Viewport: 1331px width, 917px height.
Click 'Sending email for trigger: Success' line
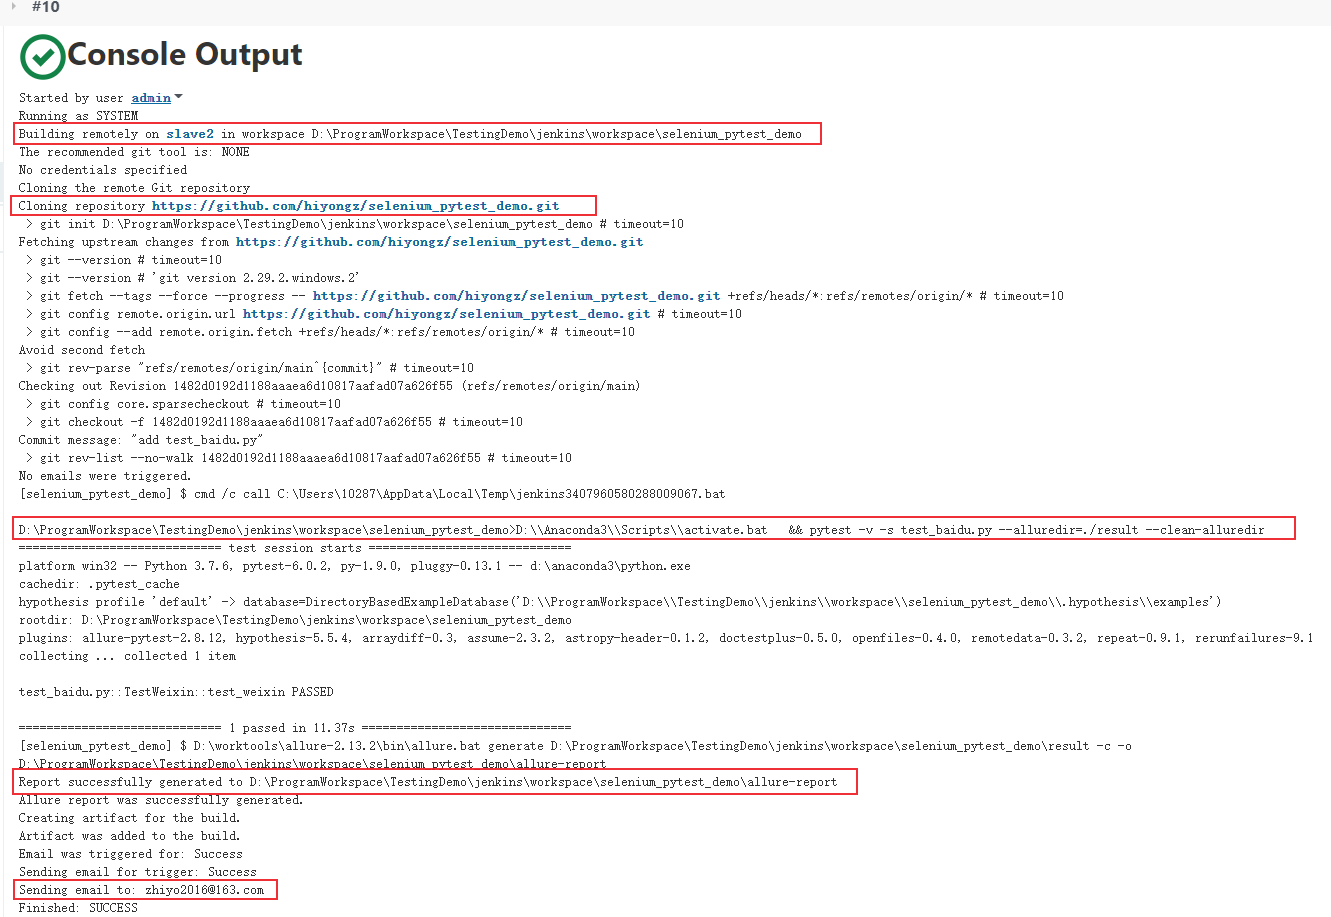[x=137, y=872]
